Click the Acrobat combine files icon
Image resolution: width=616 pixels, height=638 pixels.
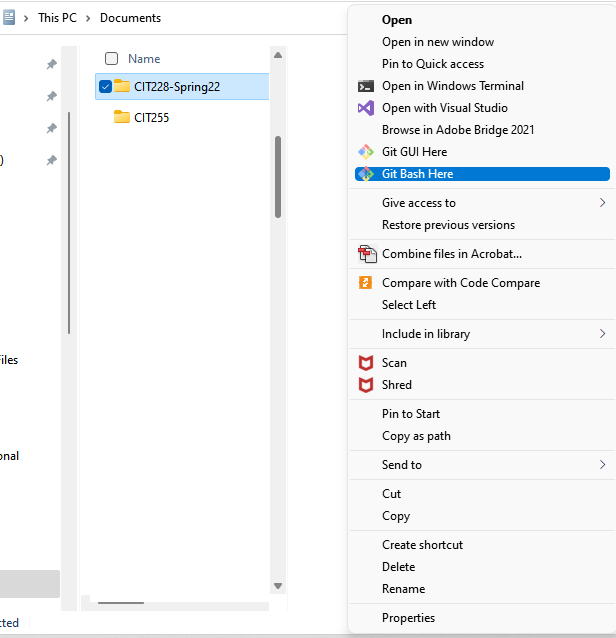coord(367,254)
